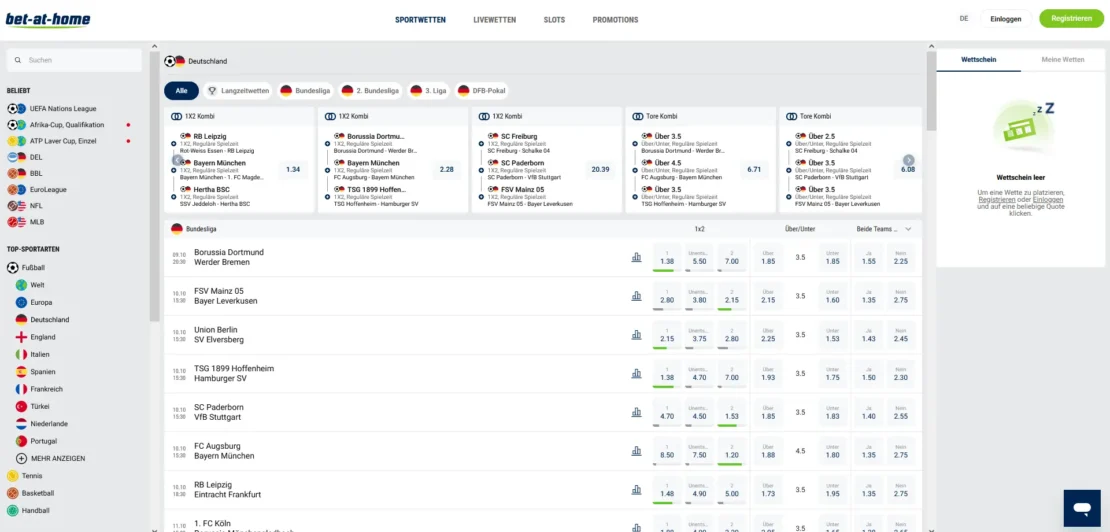Click the Tennis ball icon

coord(12,476)
